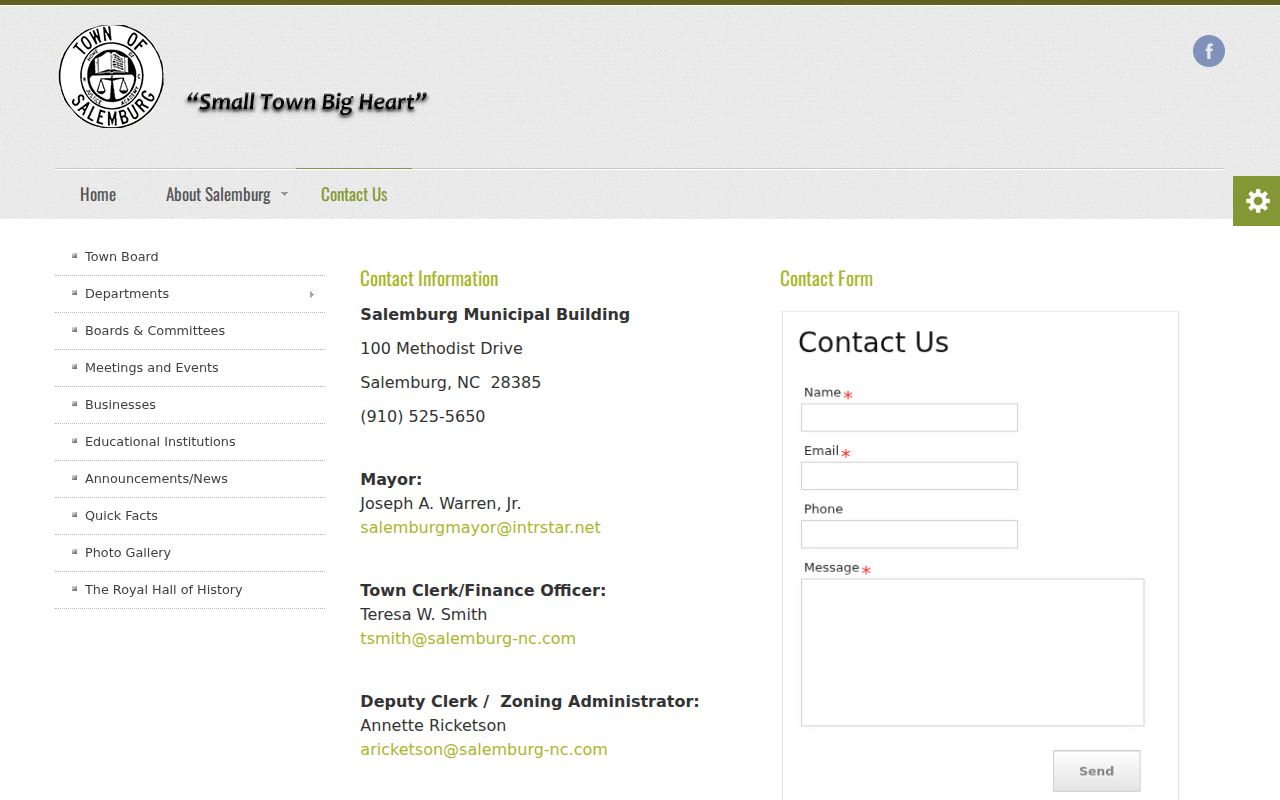Select the Contact Us menu tab
Screen dimensions: 1280x800
354,194
